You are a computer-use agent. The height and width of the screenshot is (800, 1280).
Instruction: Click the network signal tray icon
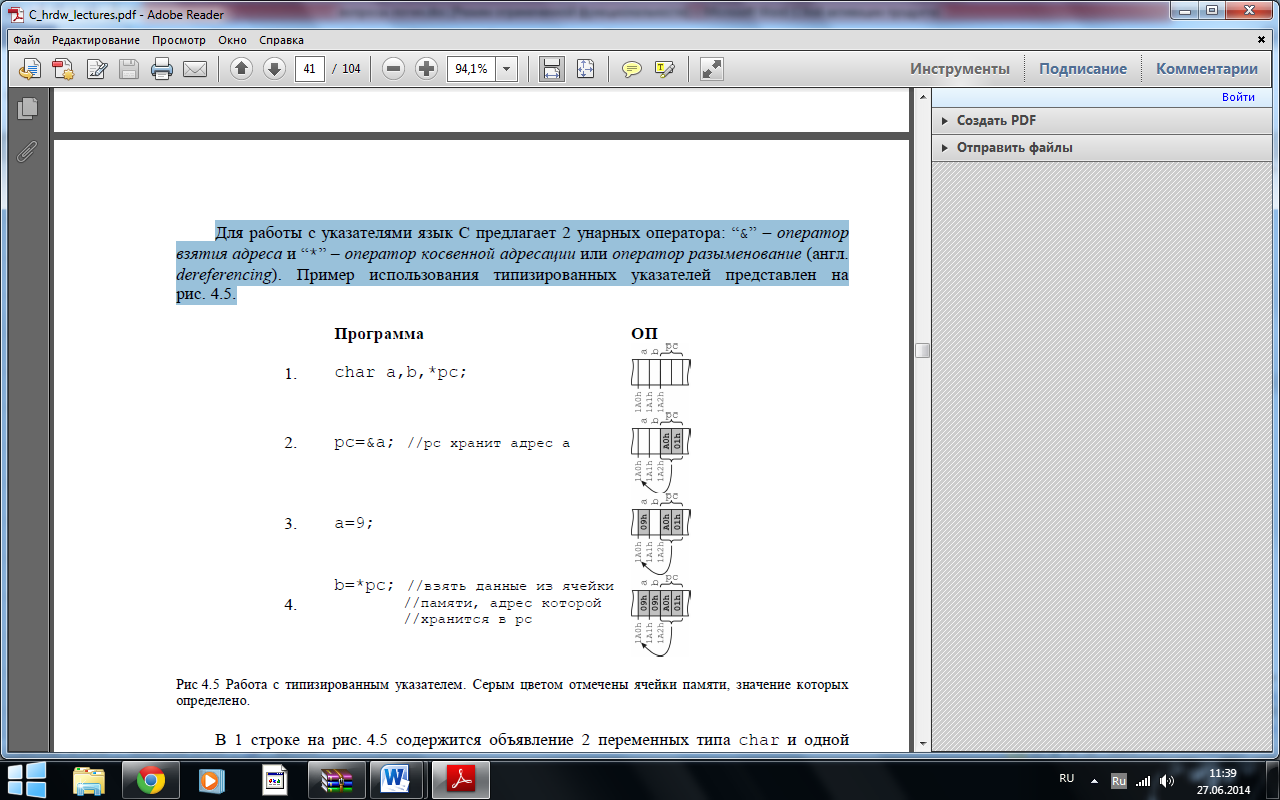tap(1143, 781)
